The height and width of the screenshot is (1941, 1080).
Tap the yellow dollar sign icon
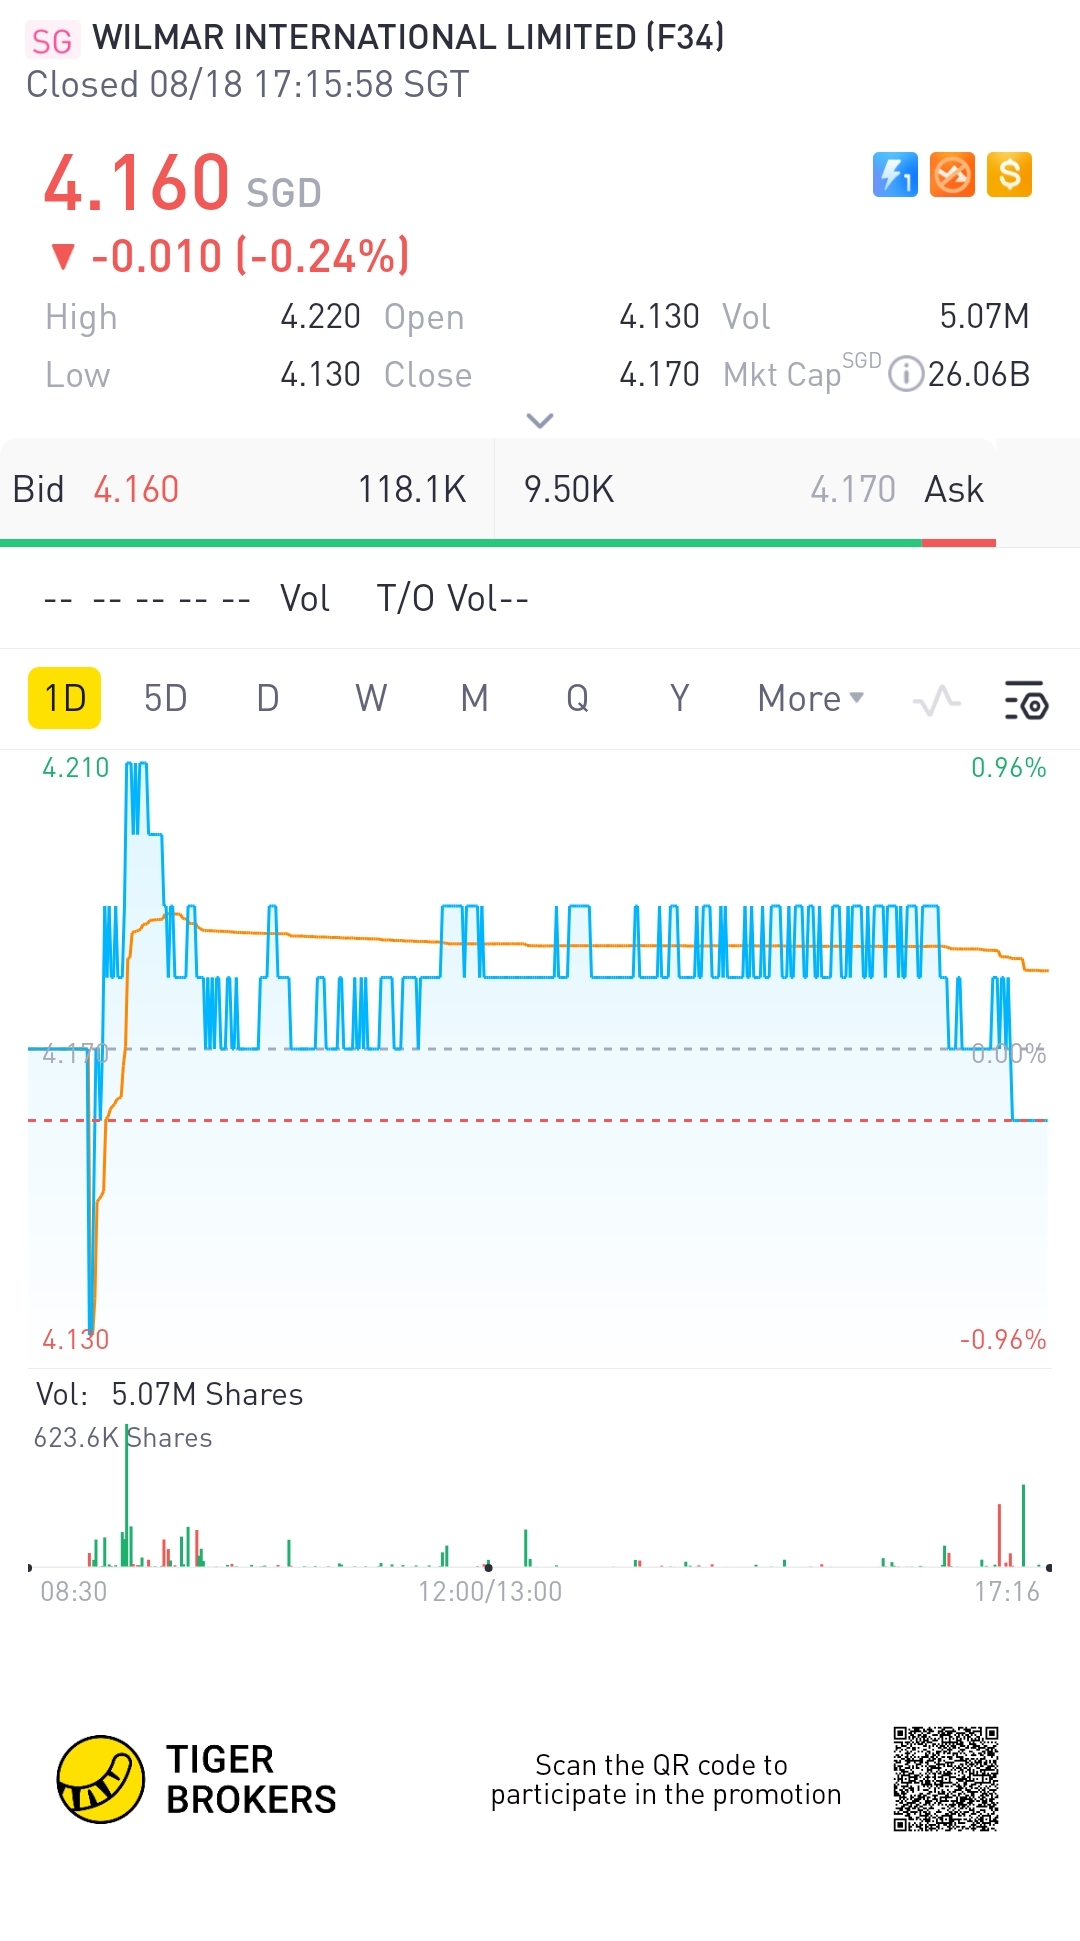click(1009, 175)
